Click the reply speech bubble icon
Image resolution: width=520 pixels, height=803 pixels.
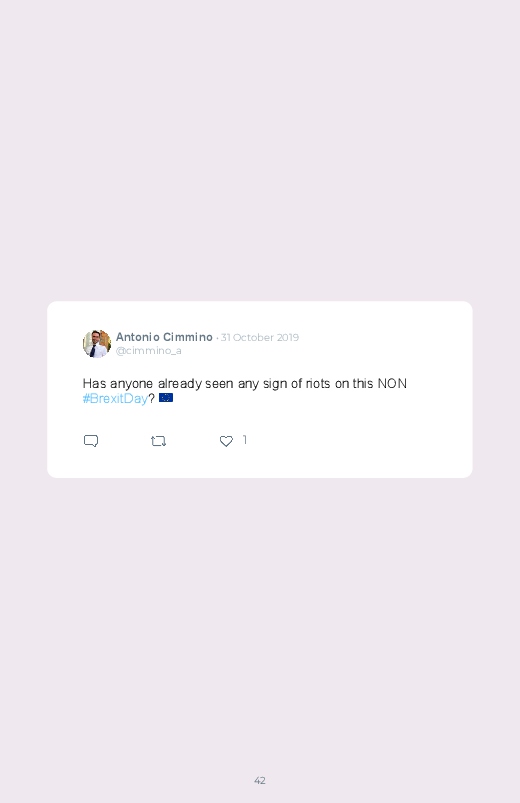[91, 441]
